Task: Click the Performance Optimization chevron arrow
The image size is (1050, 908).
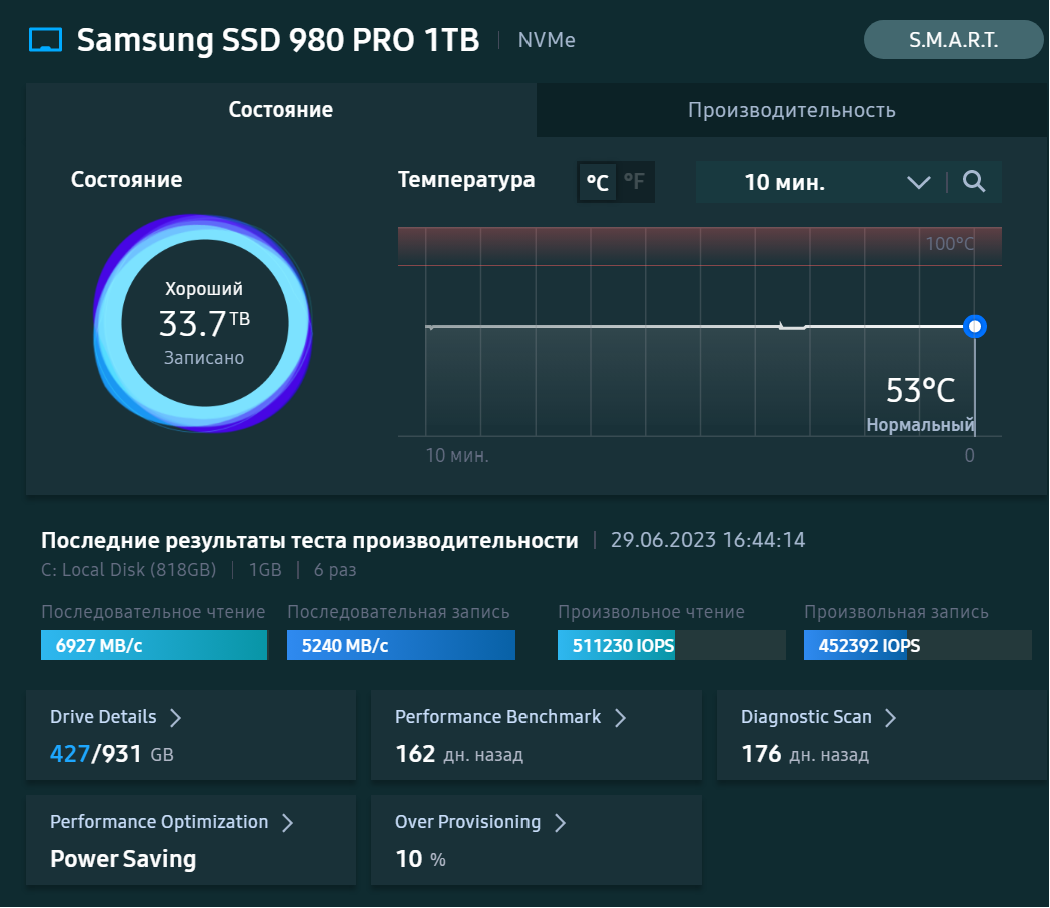Action: (287, 823)
